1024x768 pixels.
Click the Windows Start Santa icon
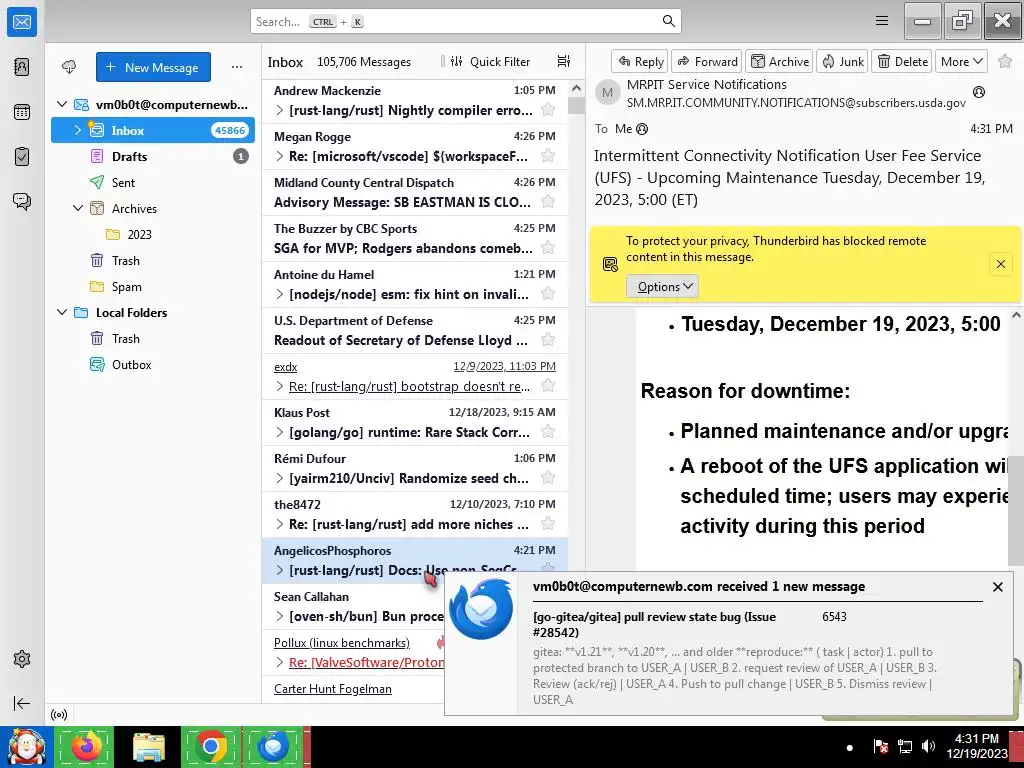tap(26, 747)
